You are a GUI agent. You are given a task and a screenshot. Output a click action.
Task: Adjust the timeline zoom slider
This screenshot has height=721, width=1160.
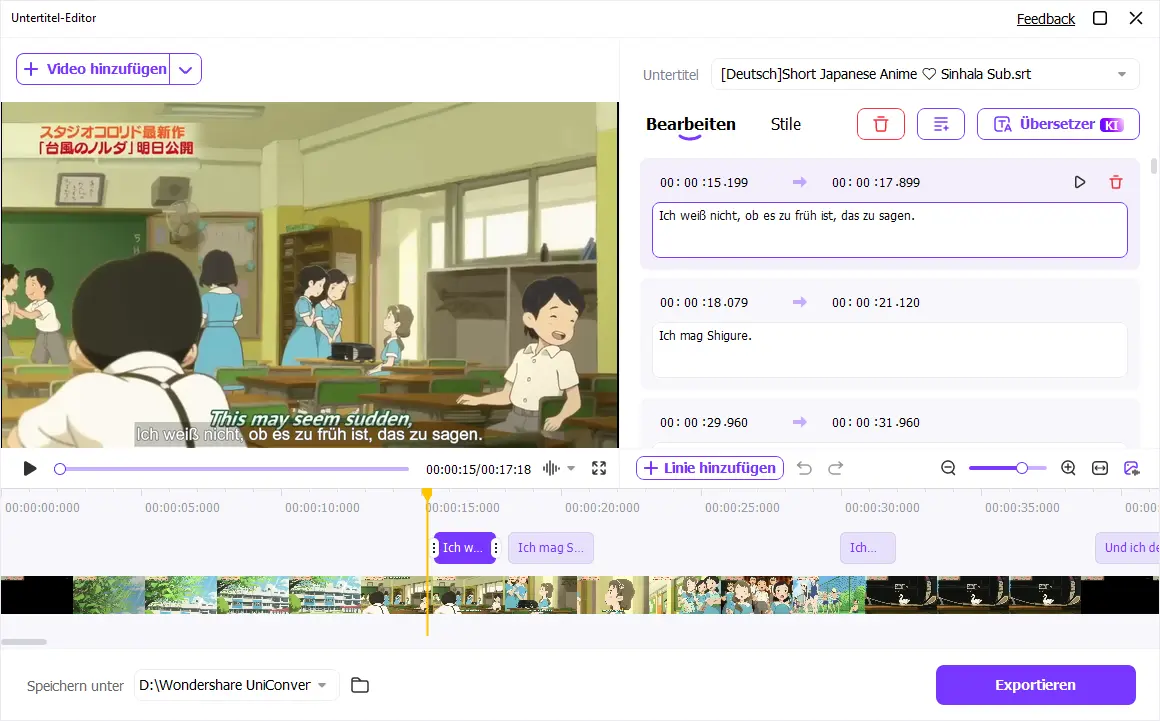(x=1008, y=468)
